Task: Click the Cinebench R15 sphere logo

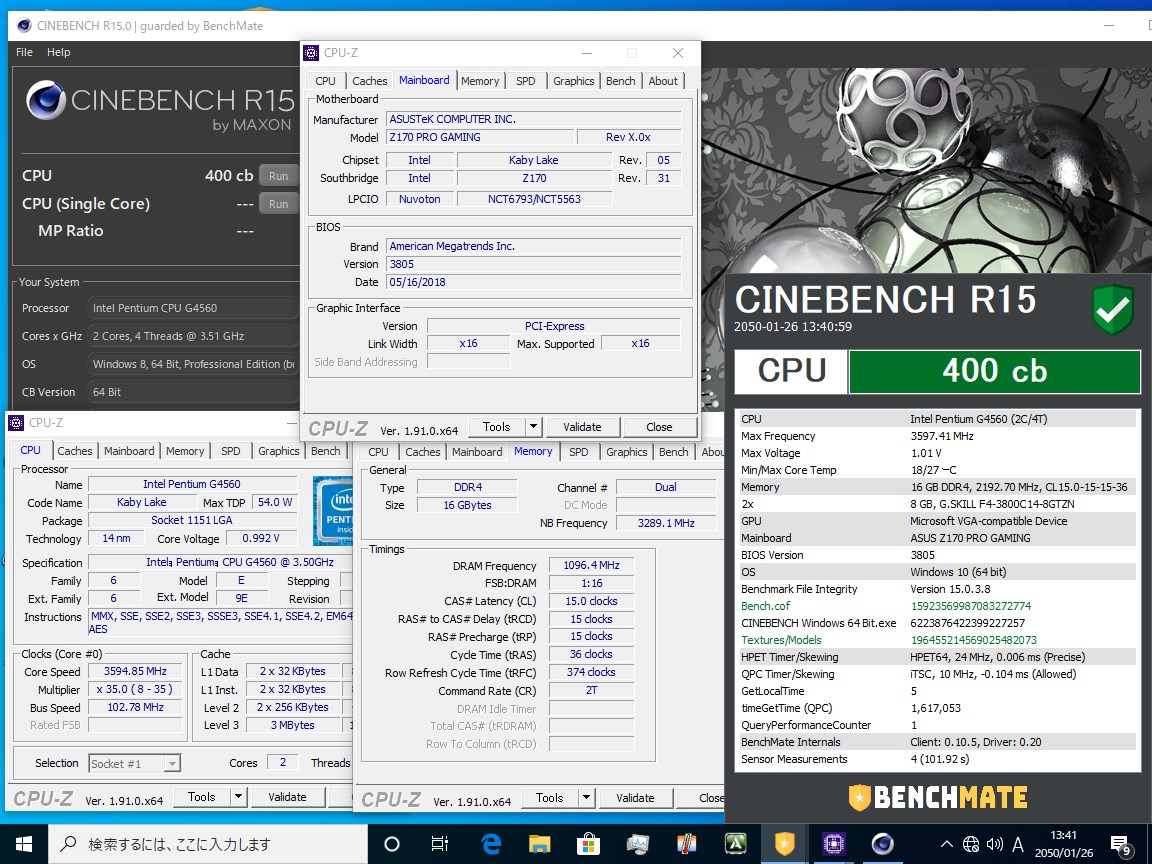Action: click(46, 100)
